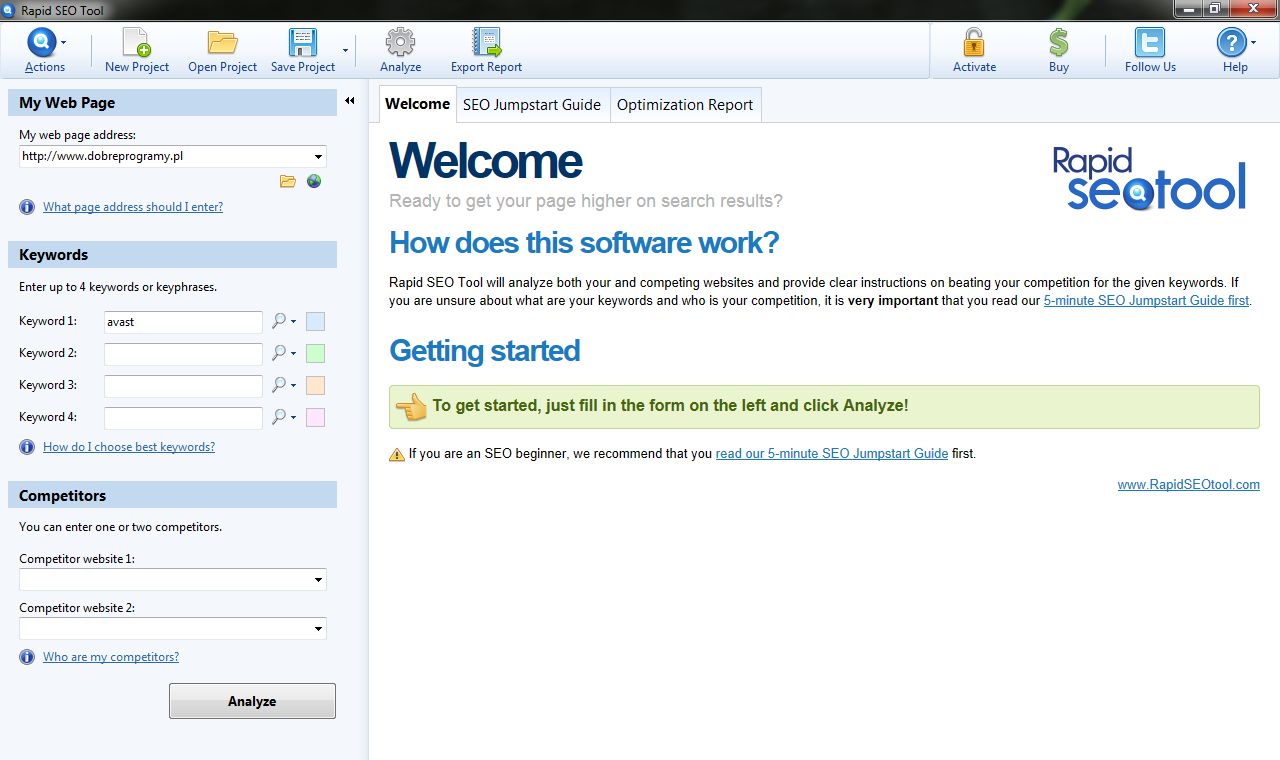Open 'How do I choose best keywords?' link
Viewport: 1280px width, 760px height.
coord(129,447)
